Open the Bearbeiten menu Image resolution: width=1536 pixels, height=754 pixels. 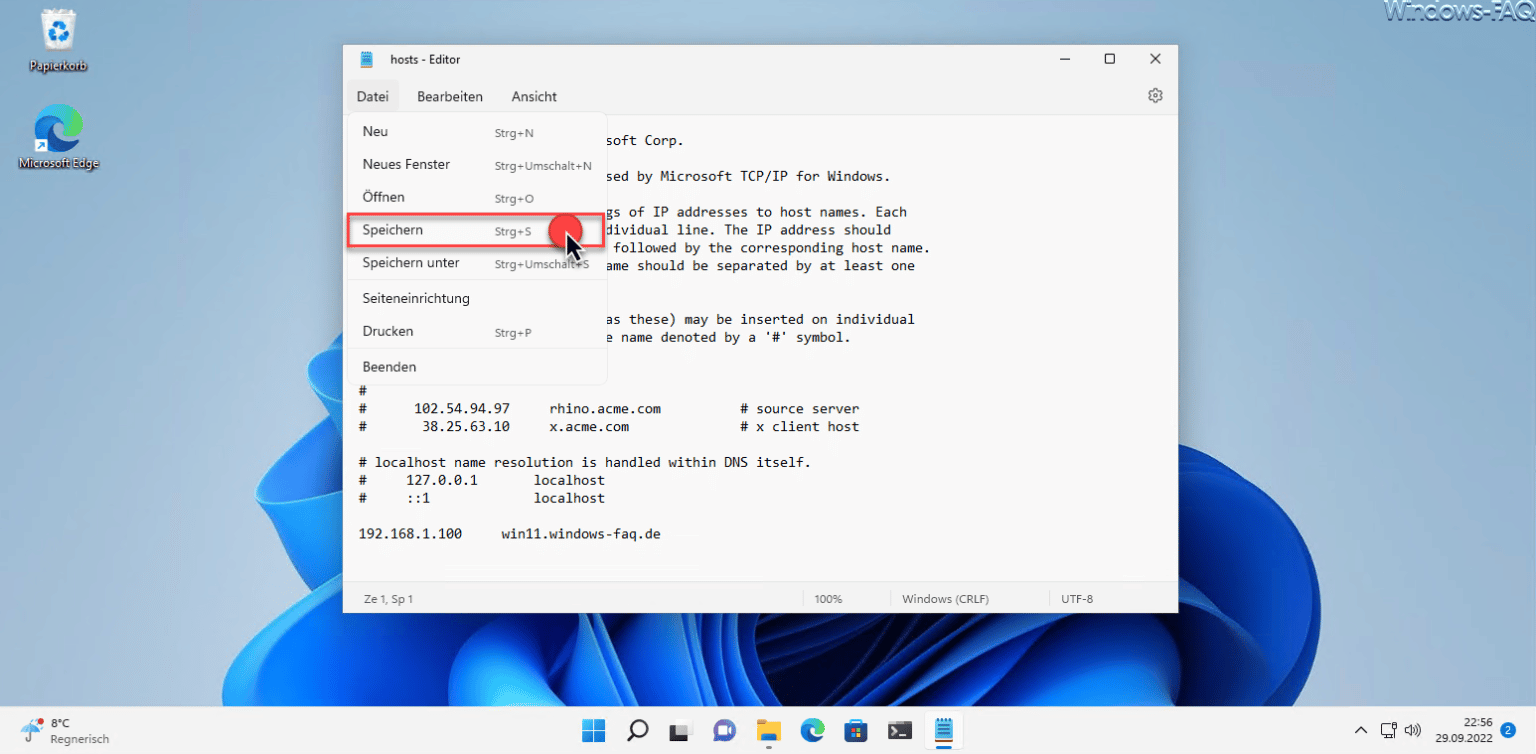tap(450, 96)
